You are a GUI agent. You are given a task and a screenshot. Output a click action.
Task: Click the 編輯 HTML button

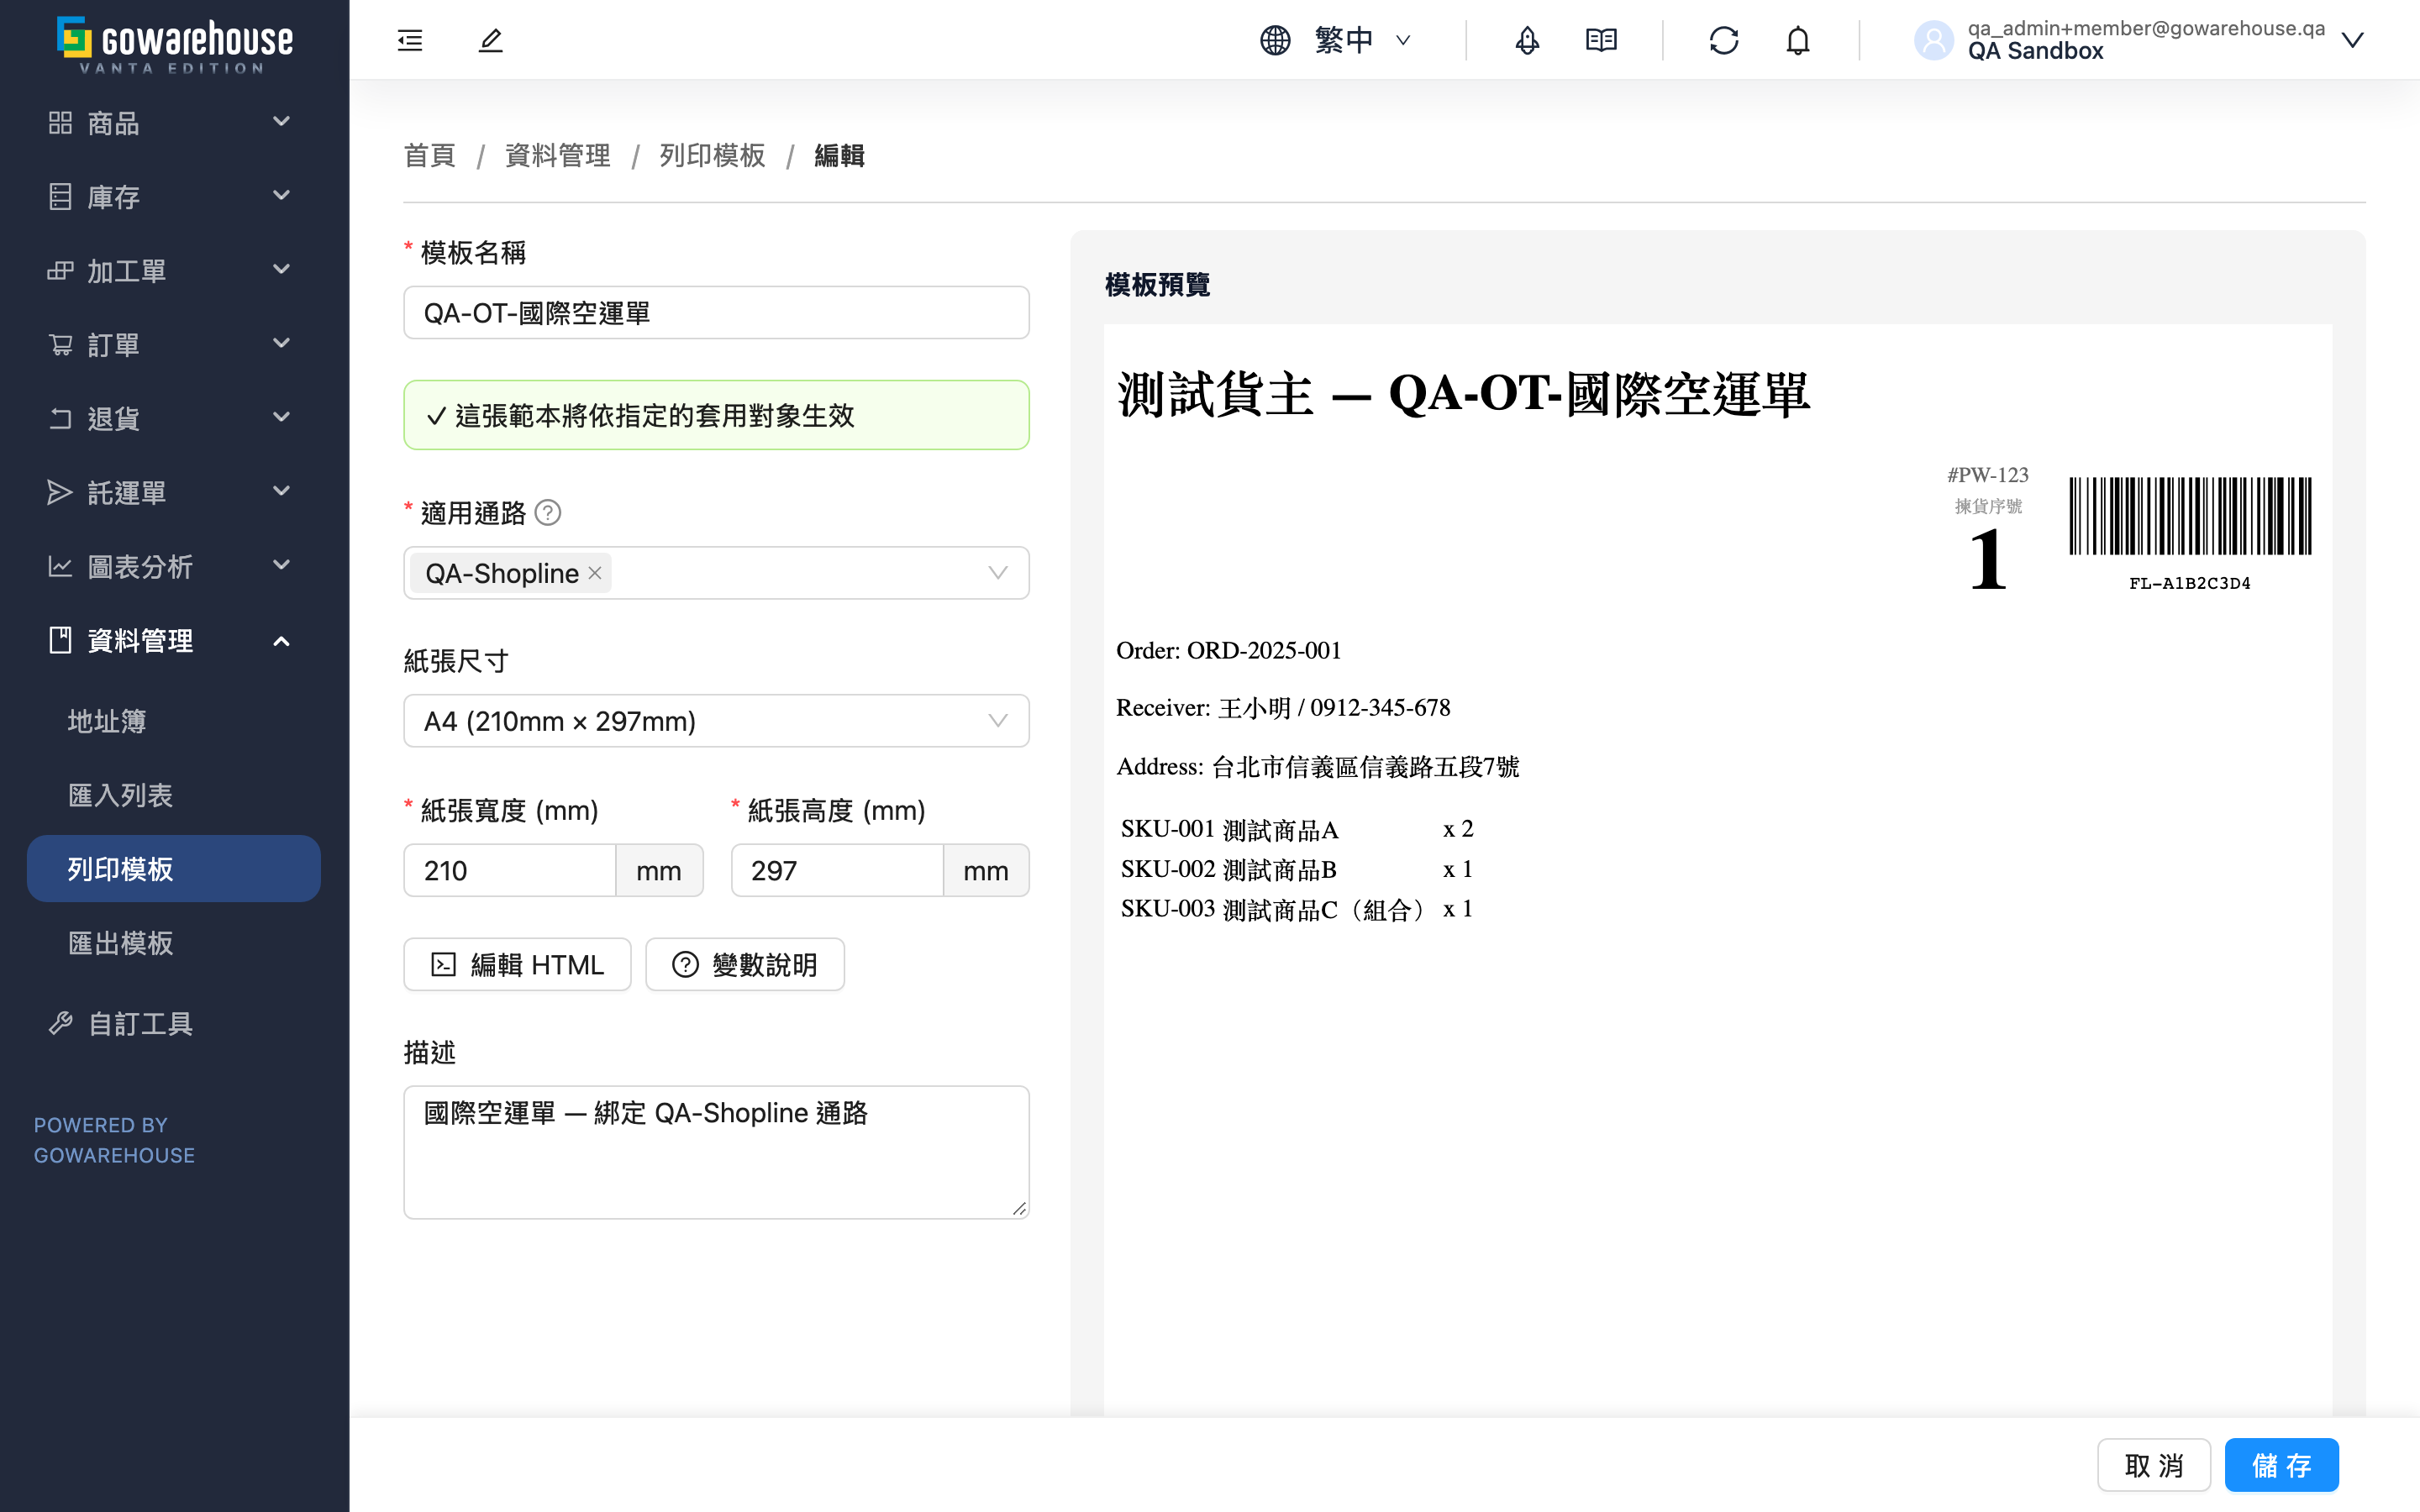pos(517,965)
